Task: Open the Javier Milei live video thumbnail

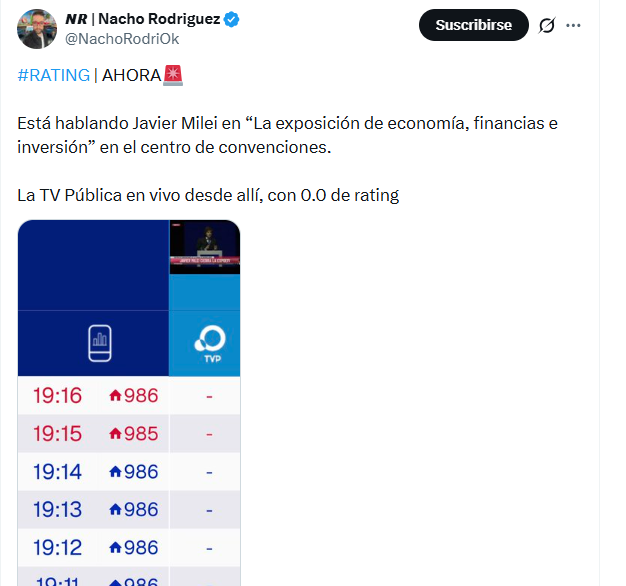Action: pyautogui.click(x=204, y=247)
